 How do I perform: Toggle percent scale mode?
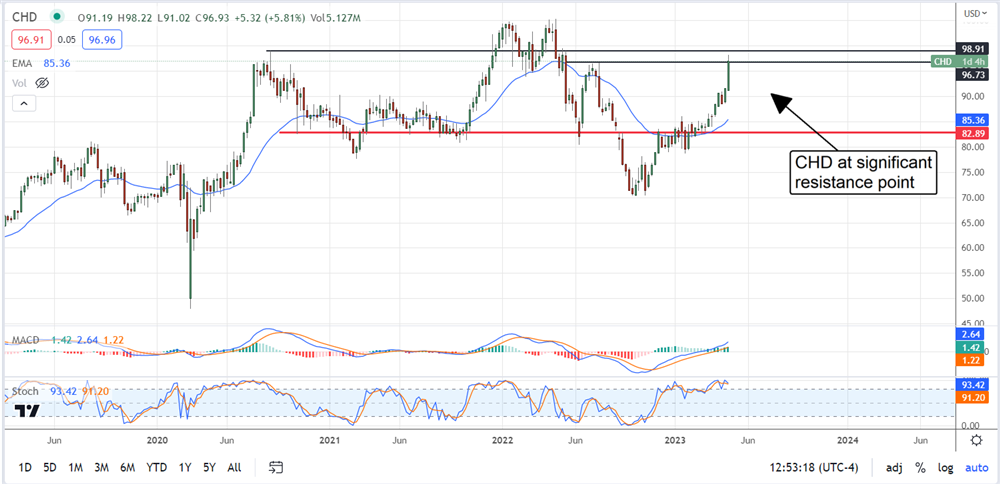coord(920,467)
